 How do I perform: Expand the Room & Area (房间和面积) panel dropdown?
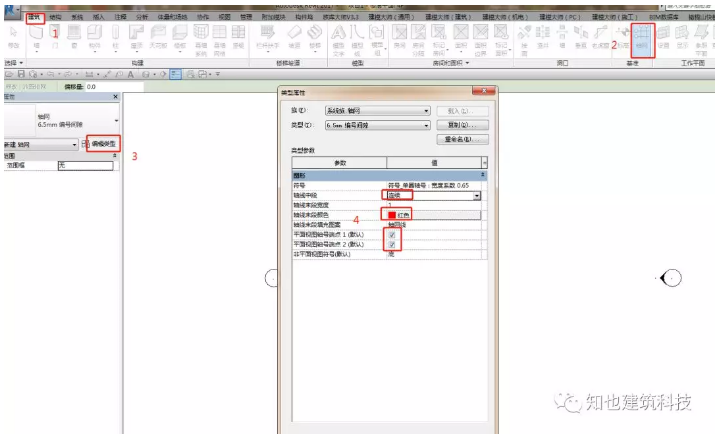coord(451,63)
